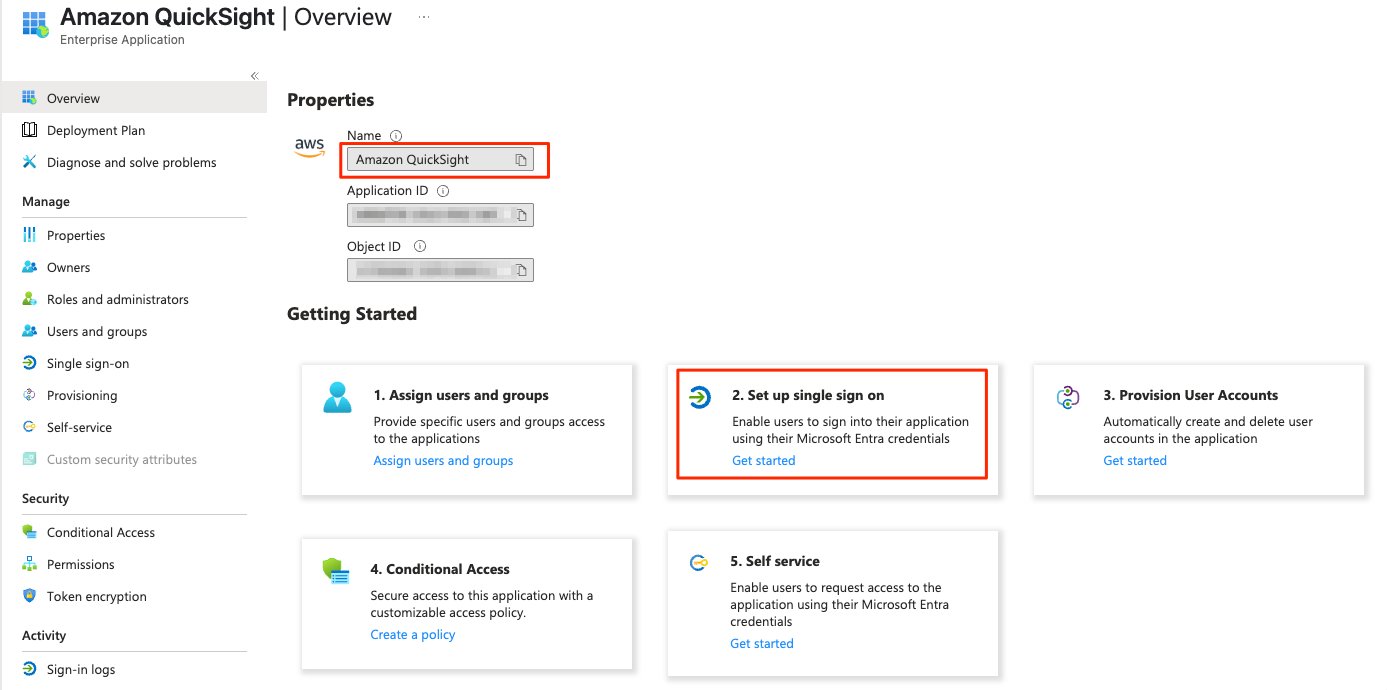Copy the Application ID to clipboard

[x=521, y=215]
